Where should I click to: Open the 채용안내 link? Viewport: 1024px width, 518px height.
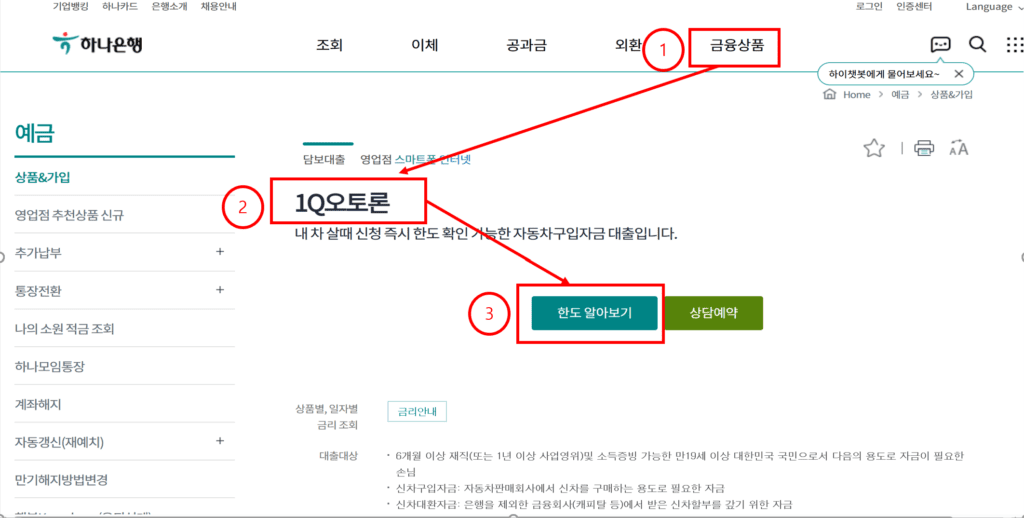pyautogui.click(x=219, y=7)
